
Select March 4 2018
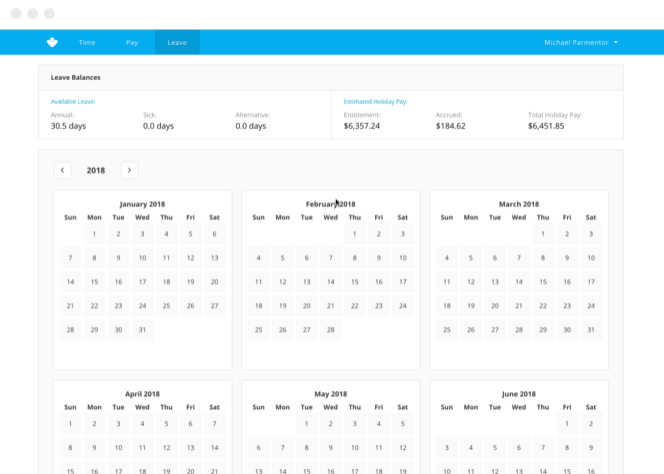(x=447, y=258)
